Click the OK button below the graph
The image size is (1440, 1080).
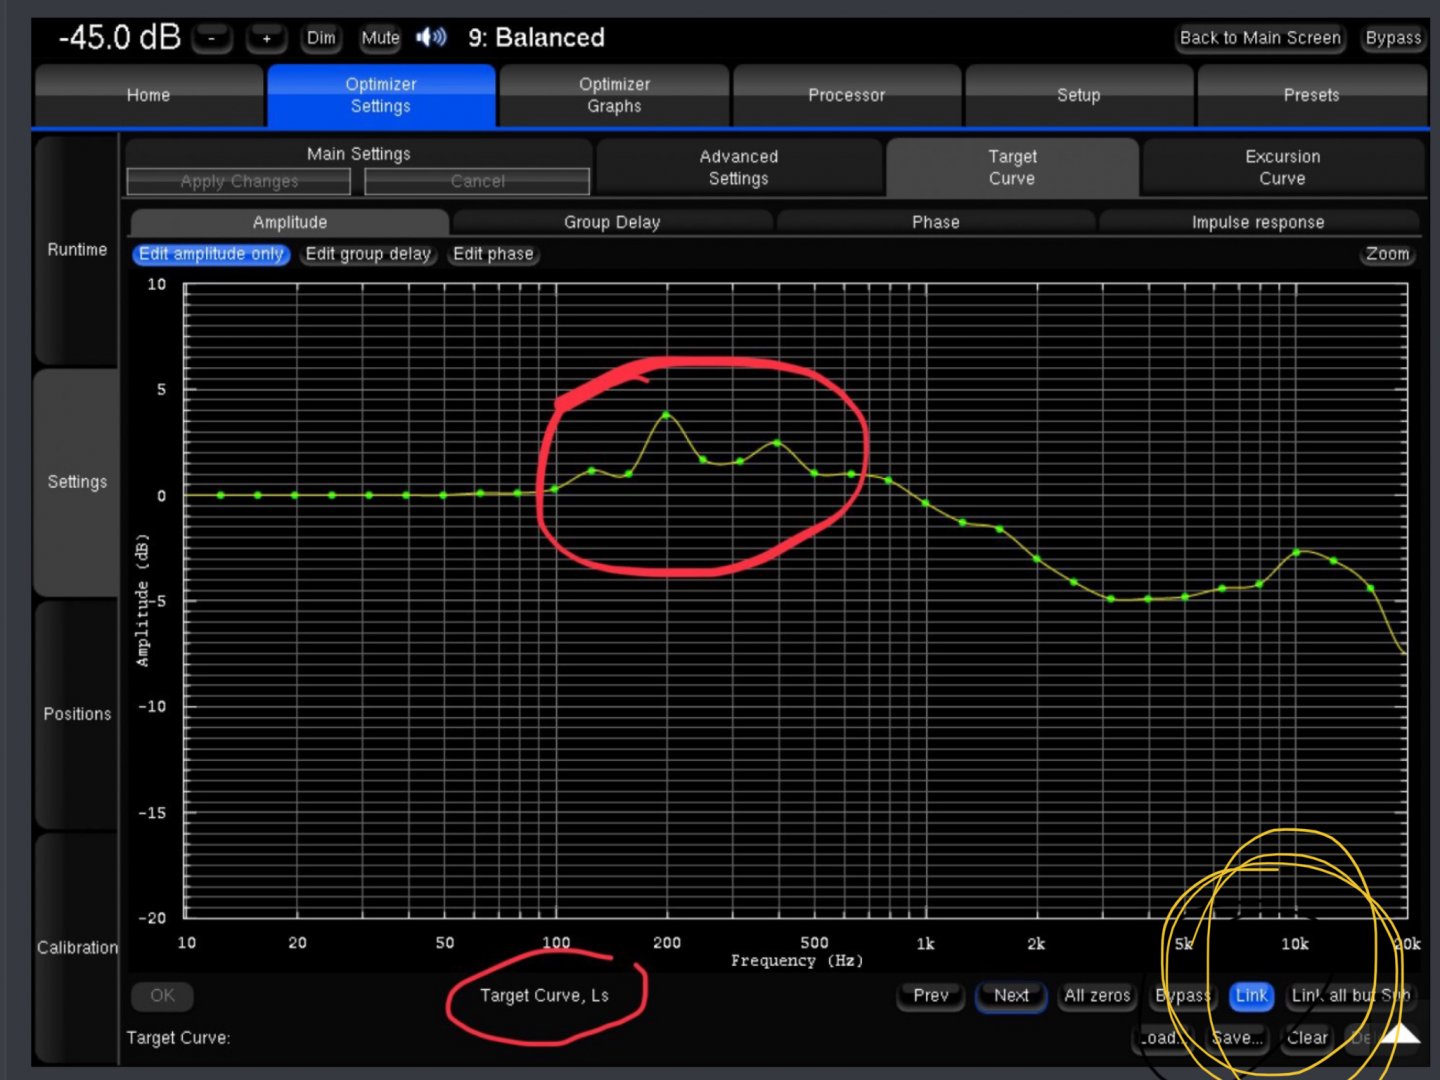(x=162, y=995)
